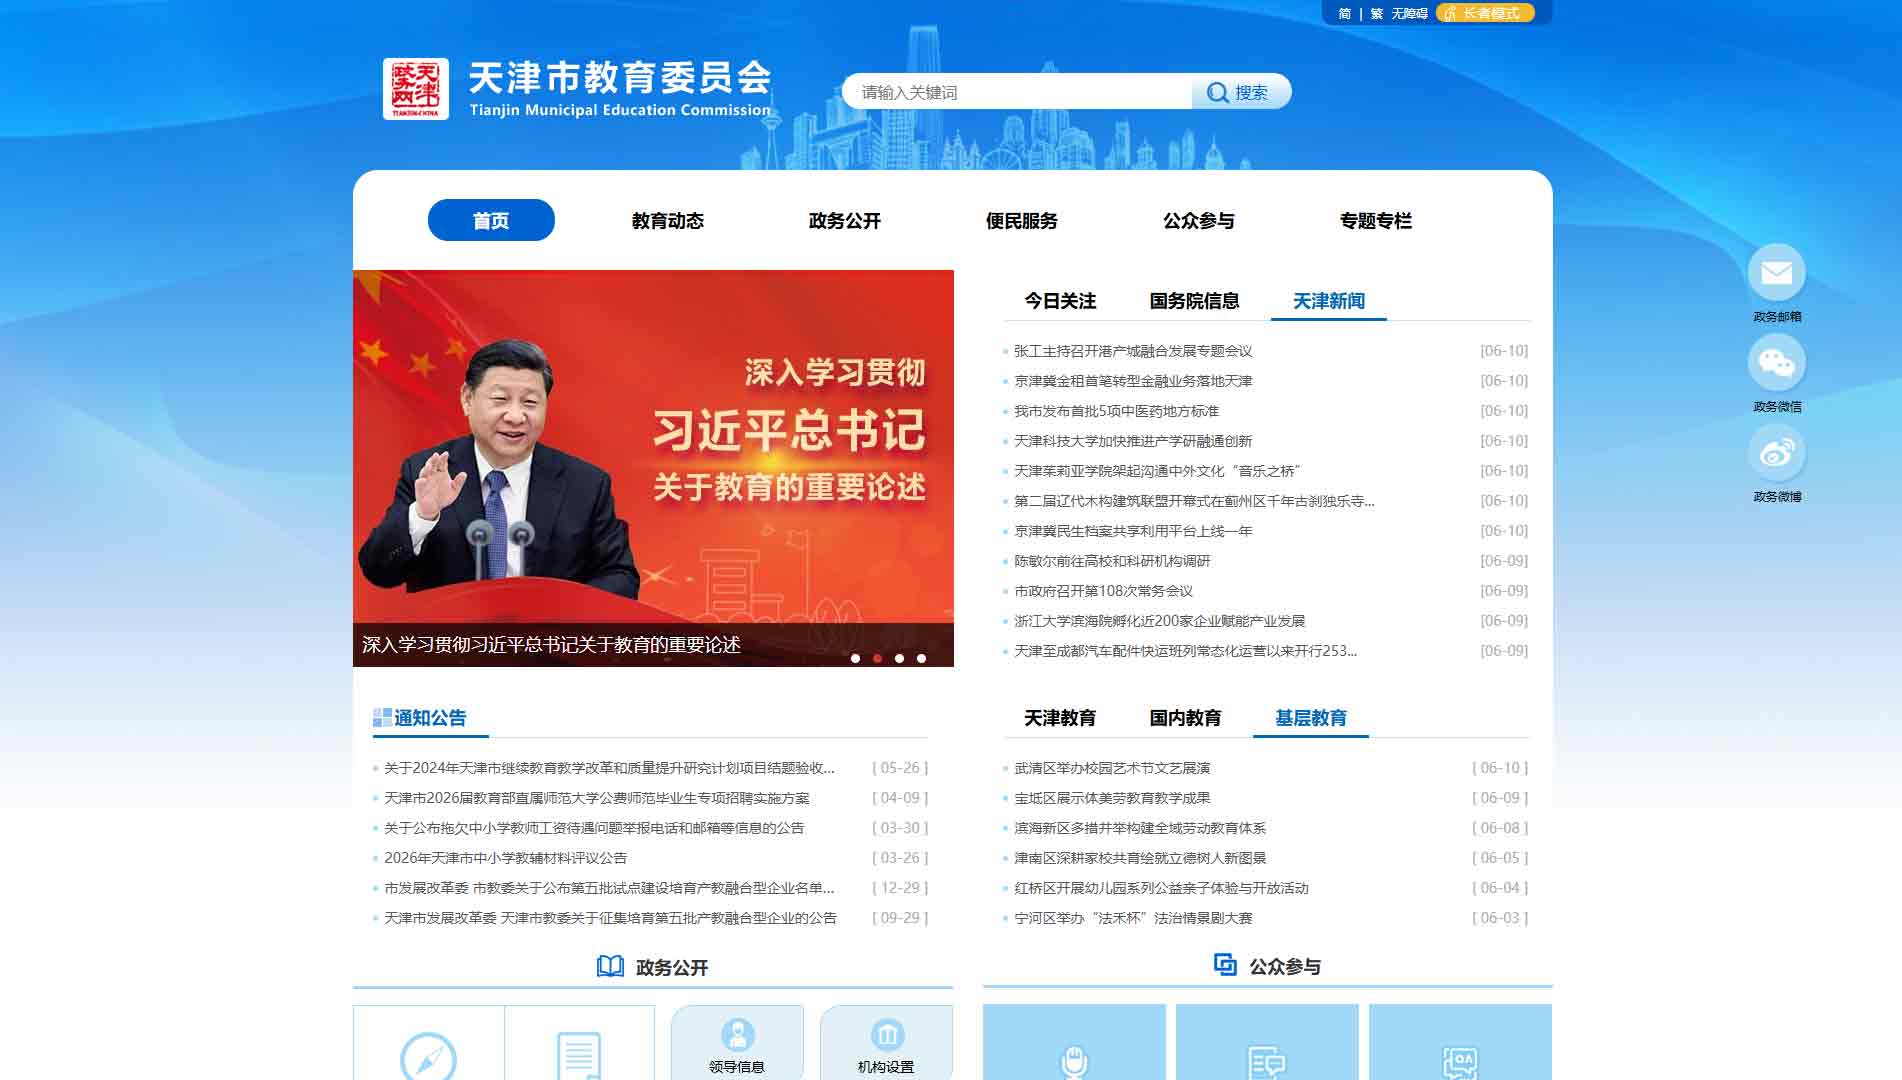Open article 滨海新区多措并举构建全域劳动教育体系
The image size is (1902, 1080).
coord(1140,828)
